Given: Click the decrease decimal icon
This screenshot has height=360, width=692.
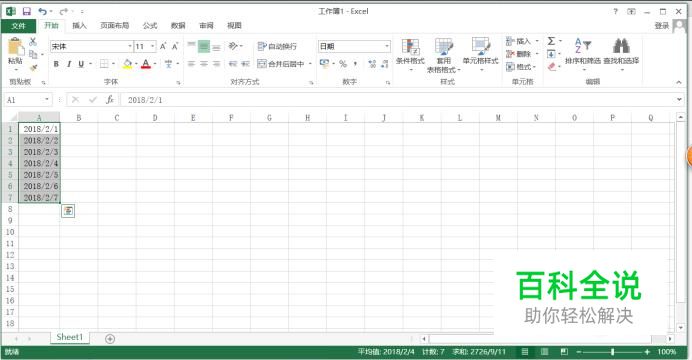Looking at the screenshot, I should click(x=385, y=64).
